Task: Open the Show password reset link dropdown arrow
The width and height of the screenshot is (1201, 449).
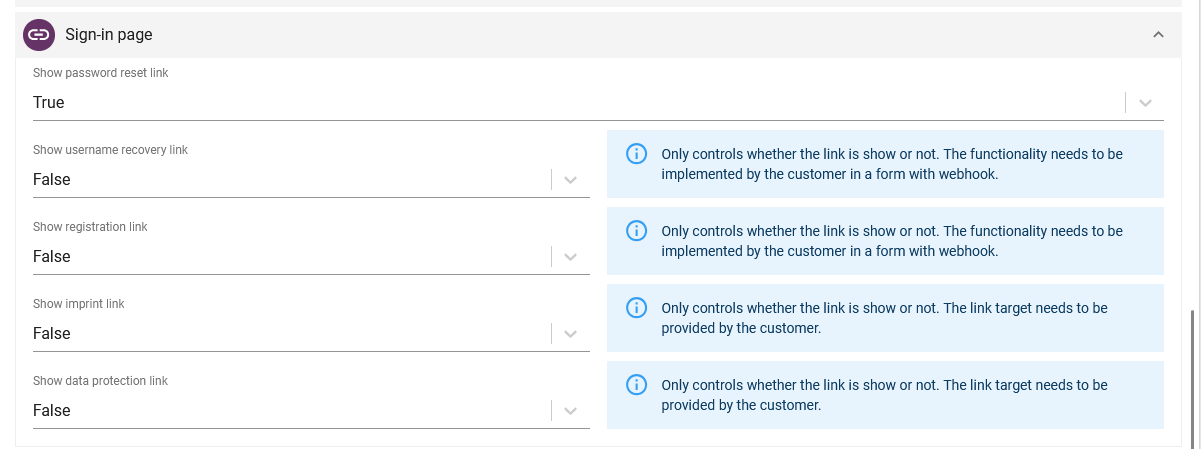Action: pos(1145,103)
